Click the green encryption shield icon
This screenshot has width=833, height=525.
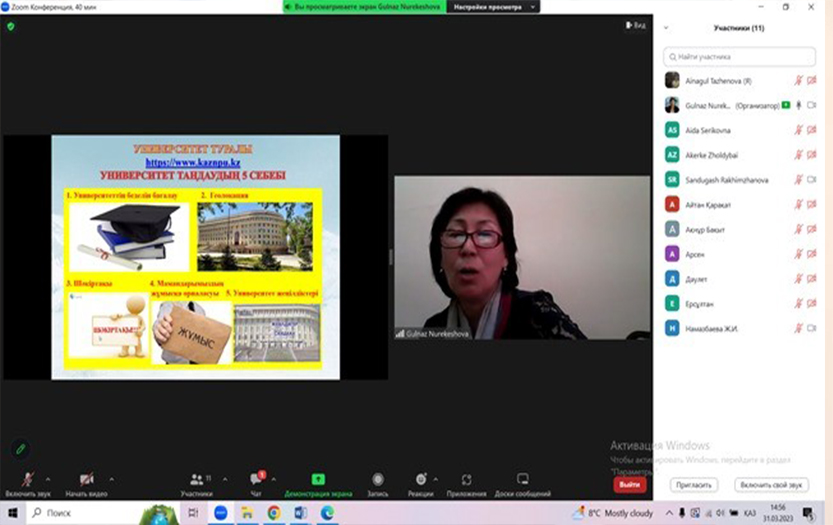pyautogui.click(x=11, y=26)
